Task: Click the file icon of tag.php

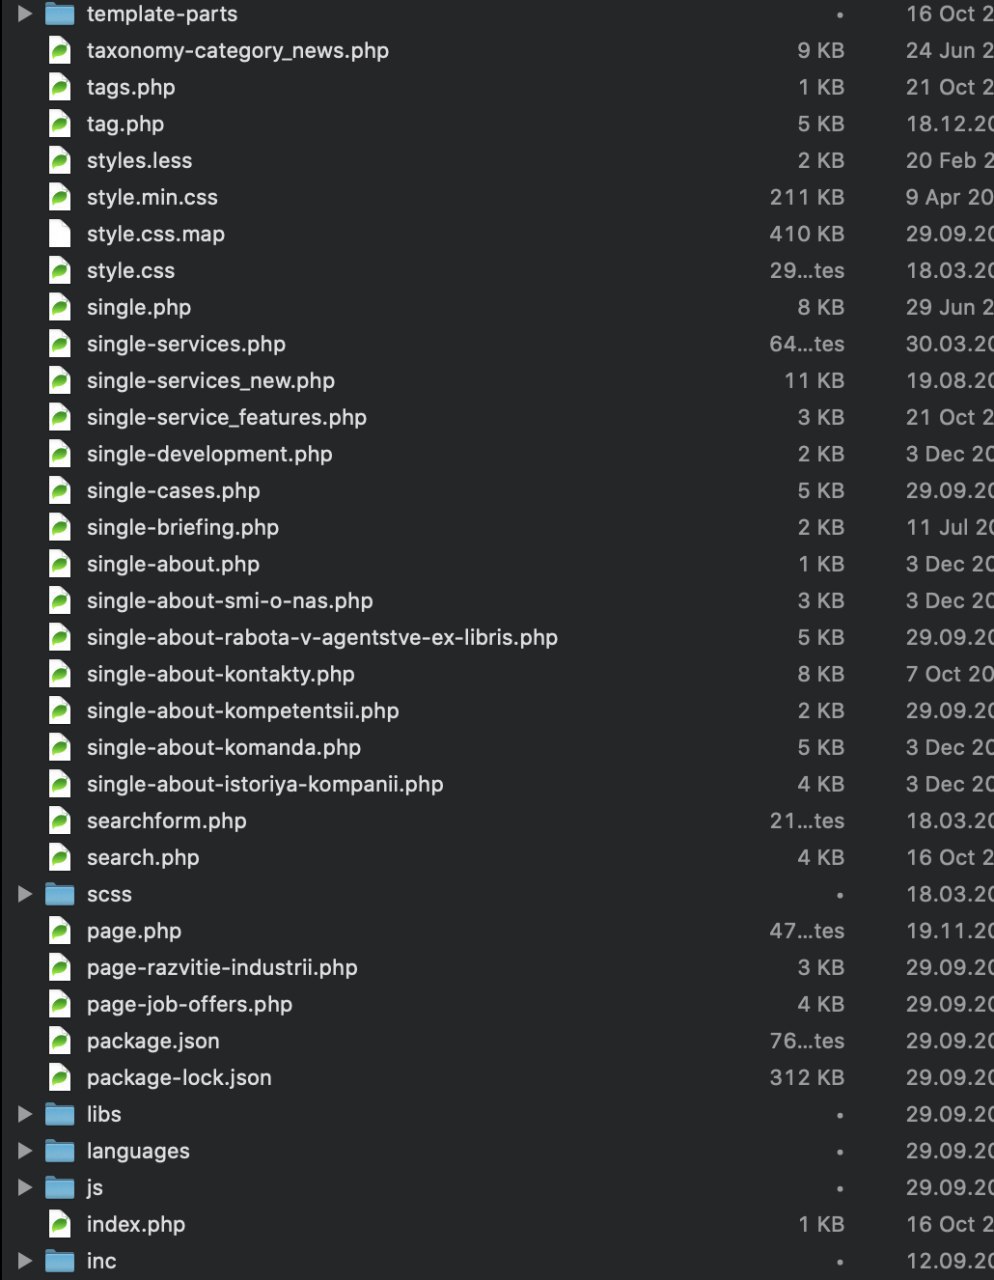Action: pyautogui.click(x=60, y=124)
